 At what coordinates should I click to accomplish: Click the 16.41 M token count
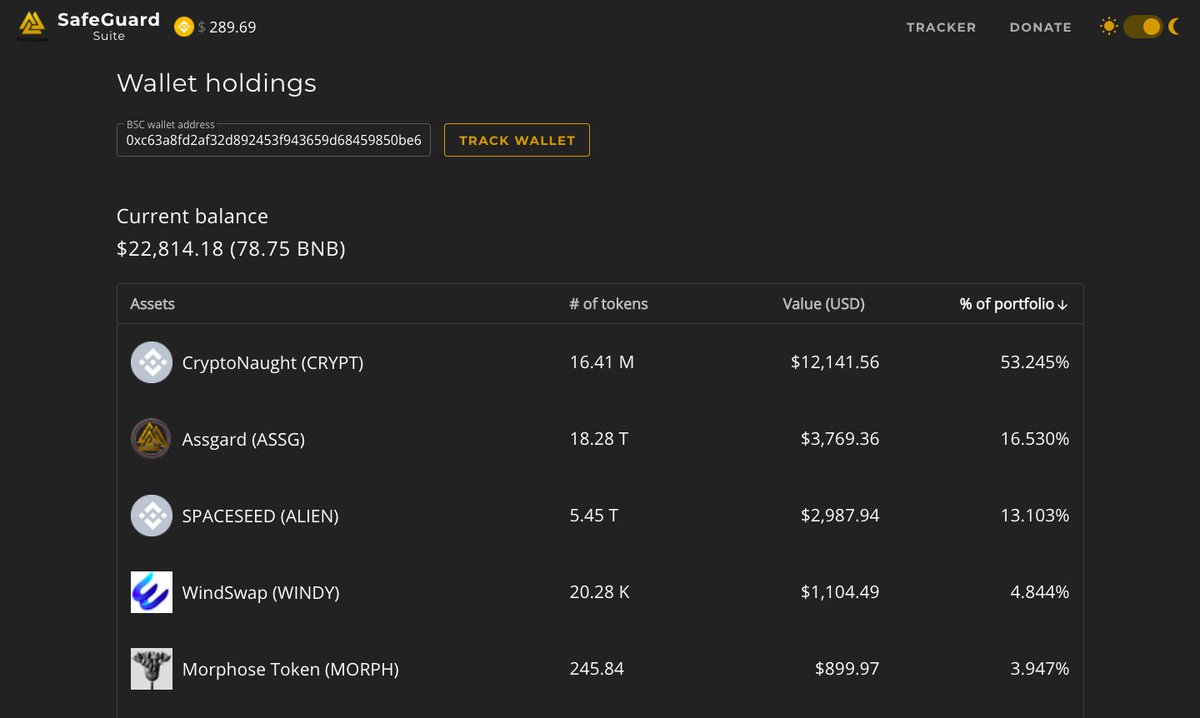click(602, 362)
